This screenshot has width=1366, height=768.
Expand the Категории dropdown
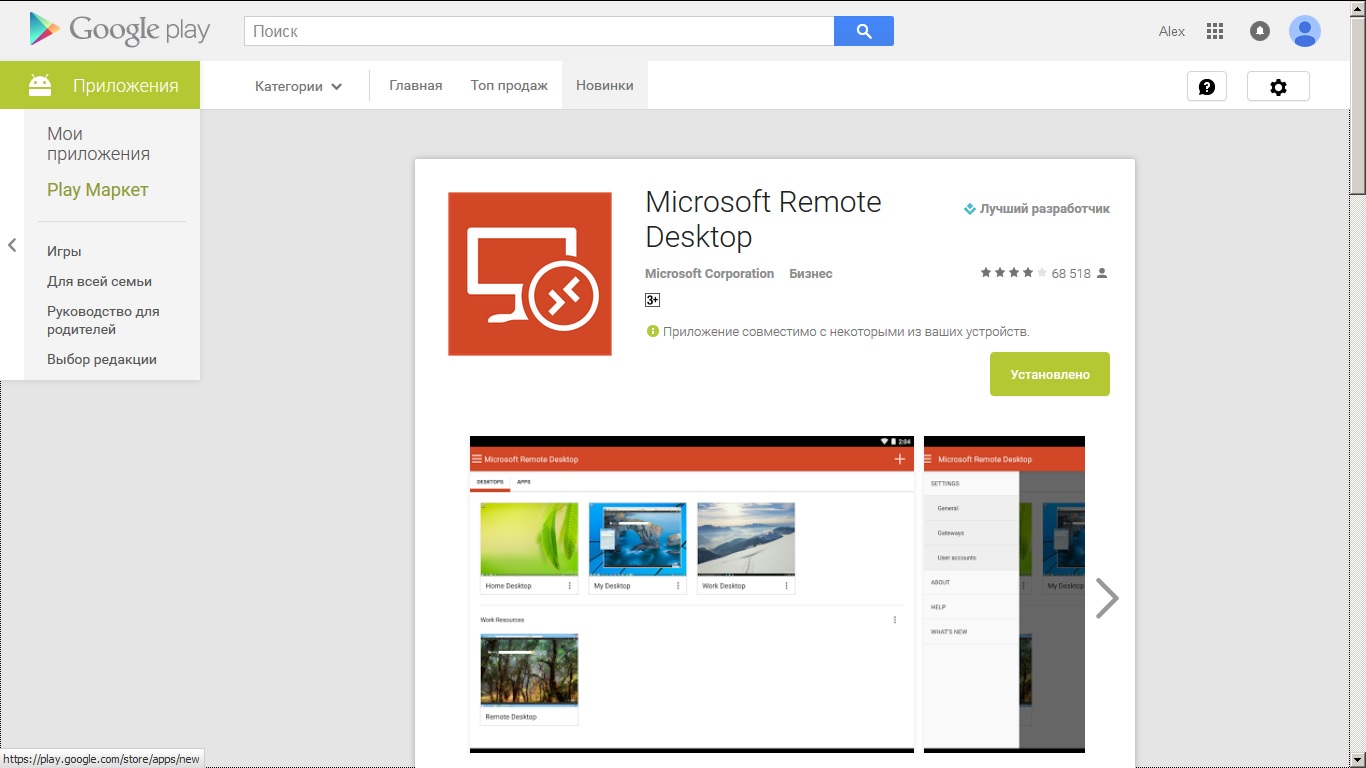[x=298, y=86]
